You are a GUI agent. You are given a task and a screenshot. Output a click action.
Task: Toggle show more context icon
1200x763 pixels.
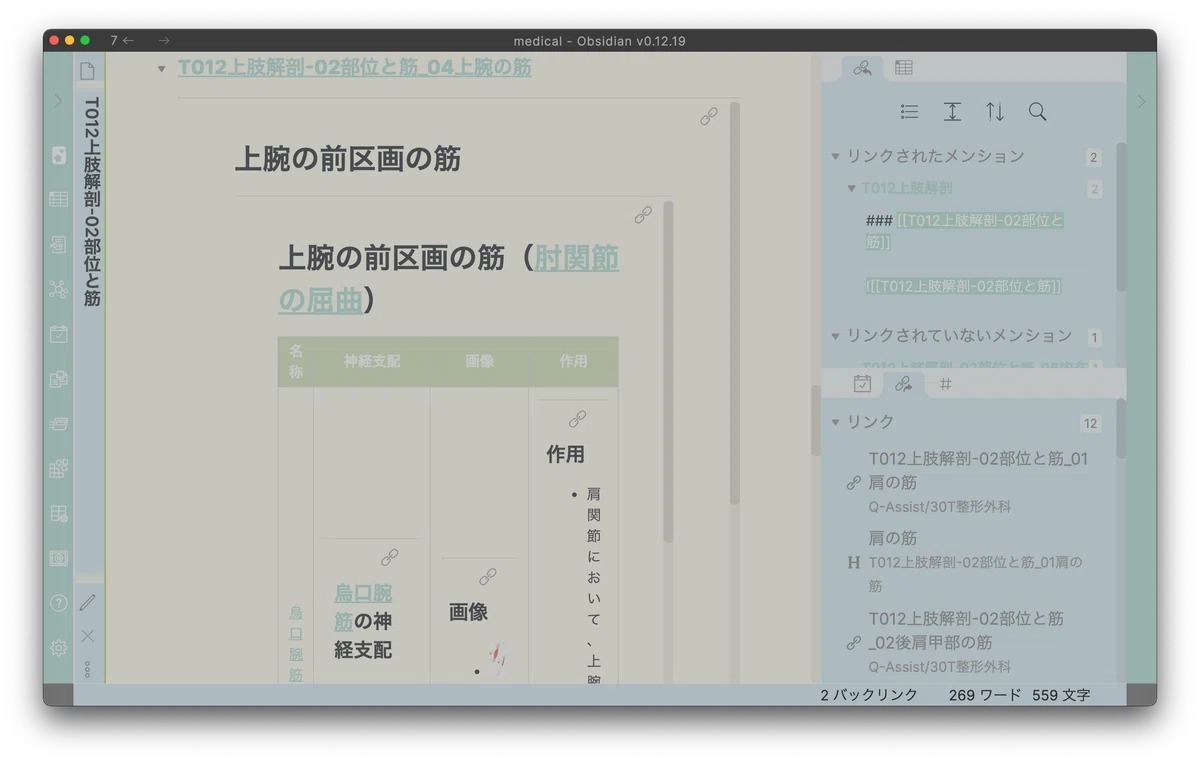952,112
